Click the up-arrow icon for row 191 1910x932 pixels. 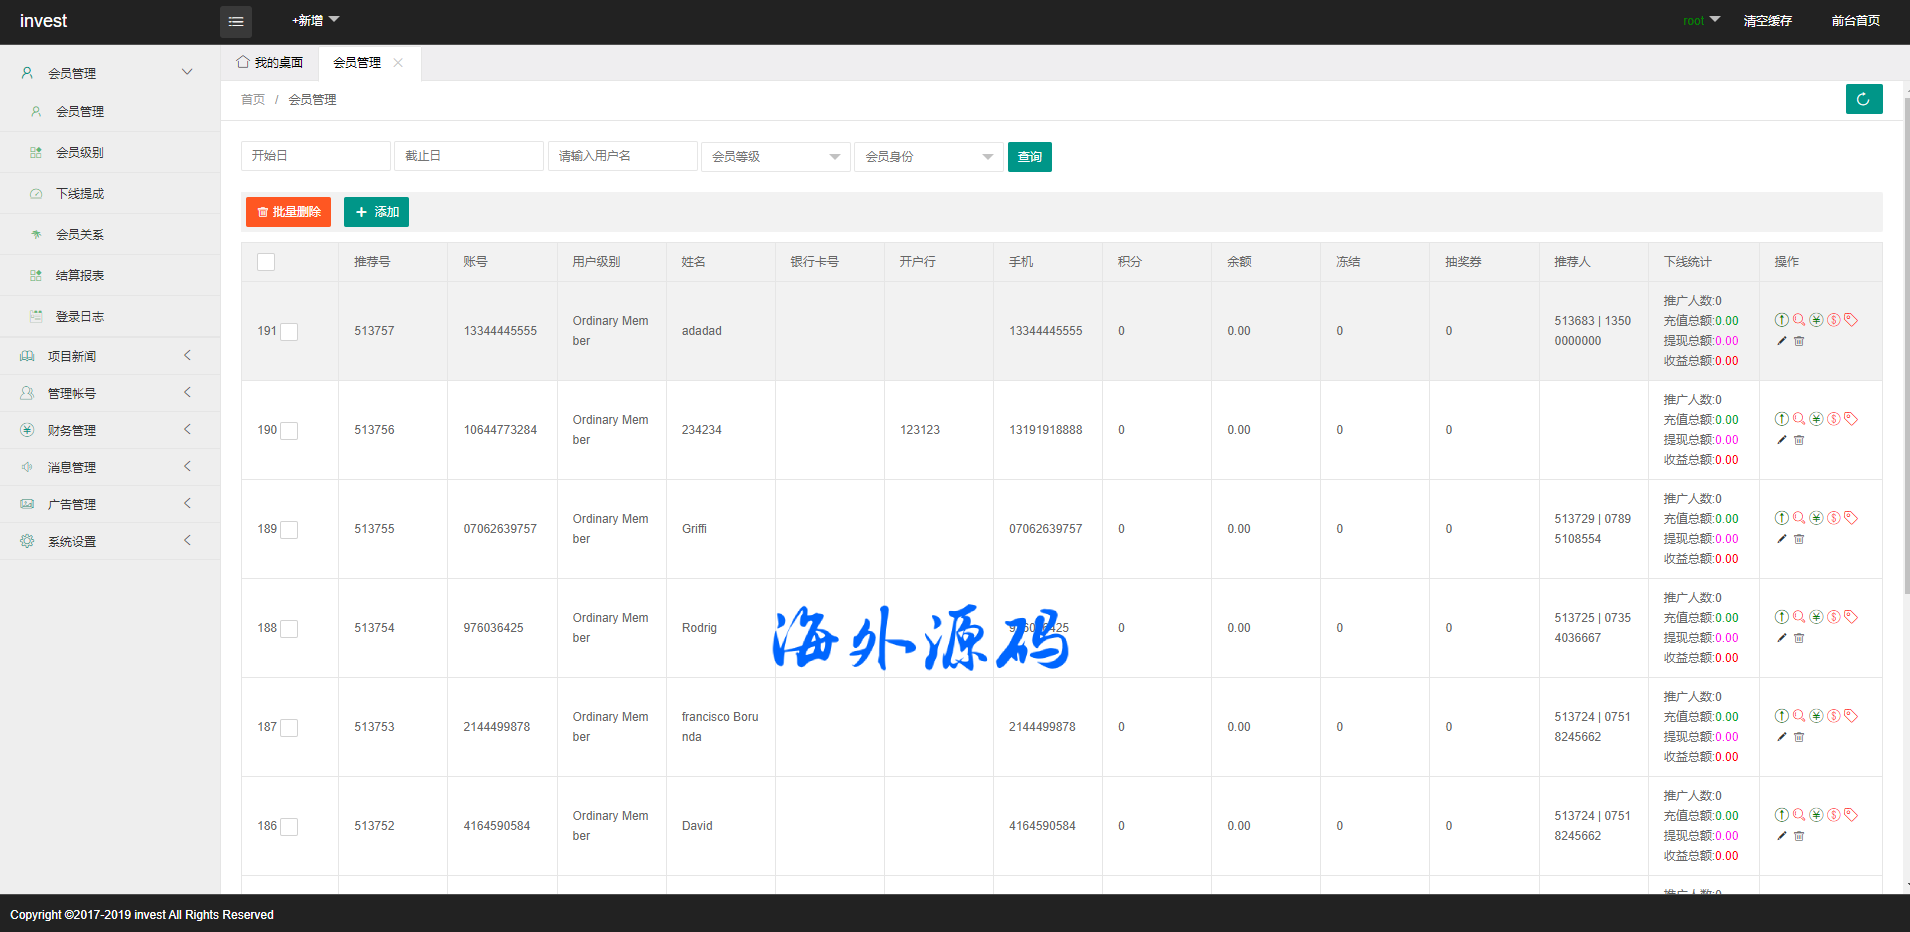1781,320
